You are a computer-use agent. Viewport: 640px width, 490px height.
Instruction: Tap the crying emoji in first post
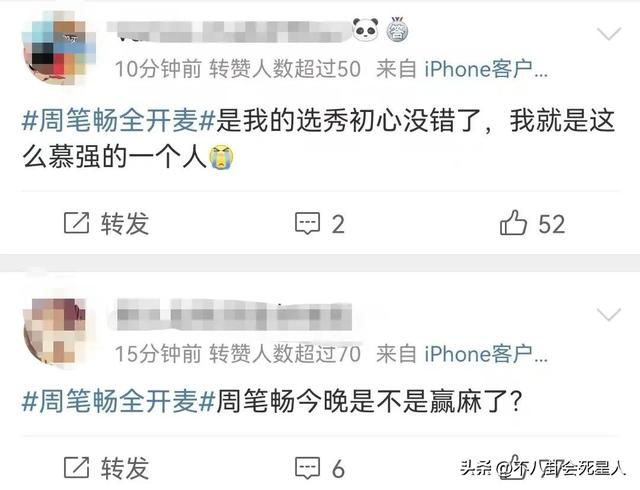click(221, 156)
